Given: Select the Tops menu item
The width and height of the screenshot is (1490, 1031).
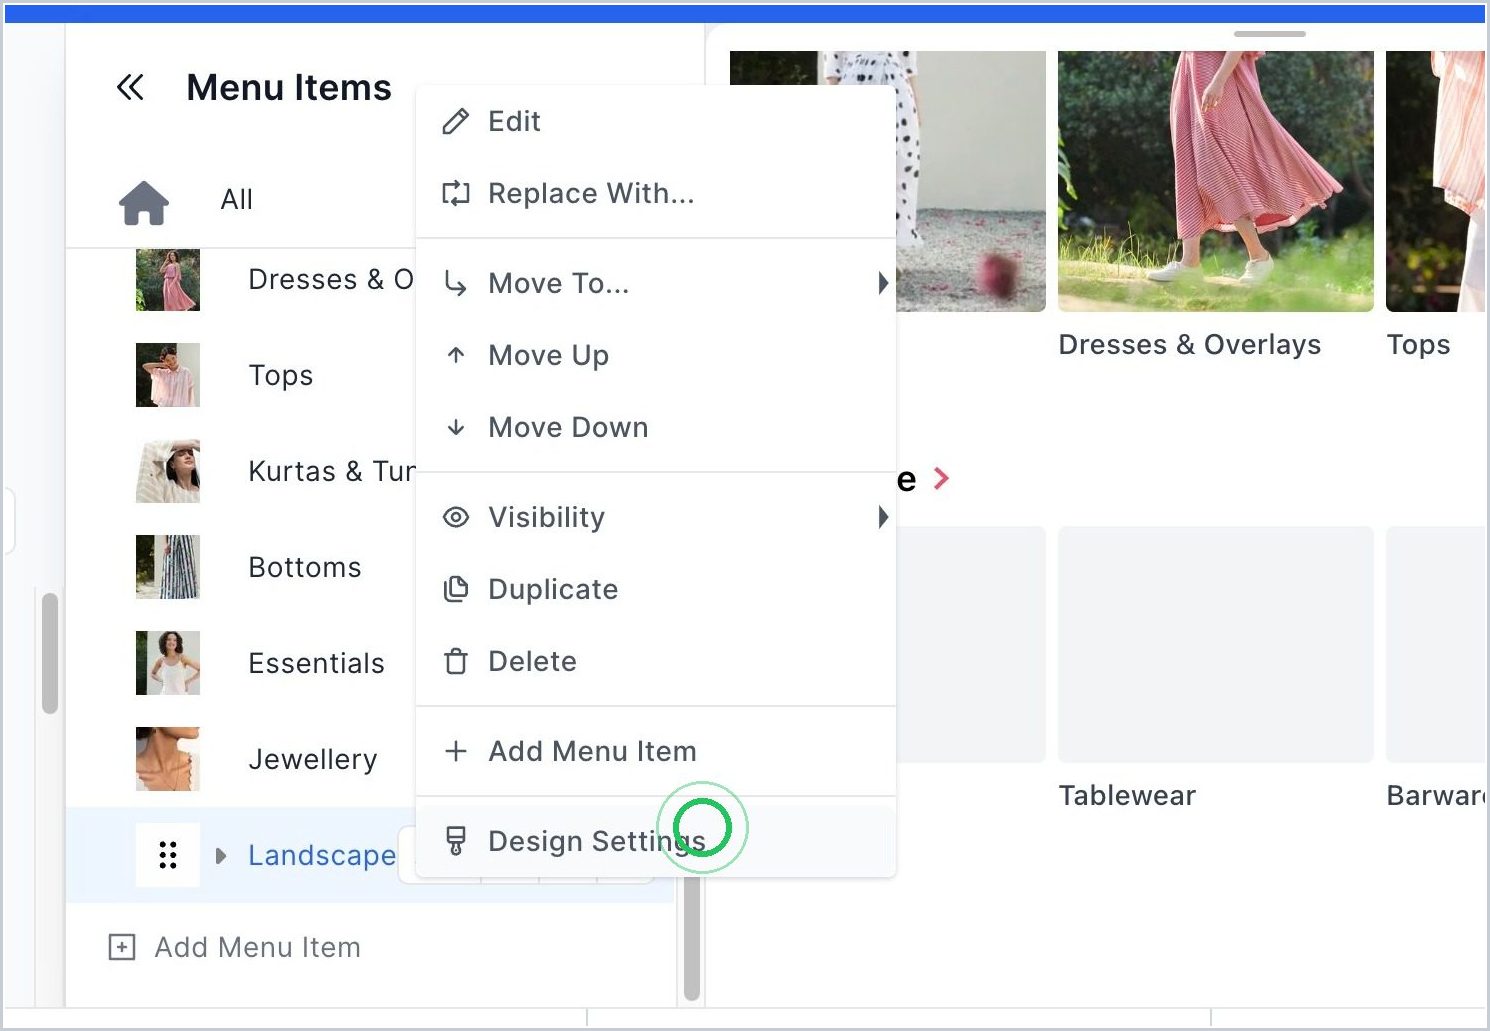Looking at the screenshot, I should click(281, 375).
